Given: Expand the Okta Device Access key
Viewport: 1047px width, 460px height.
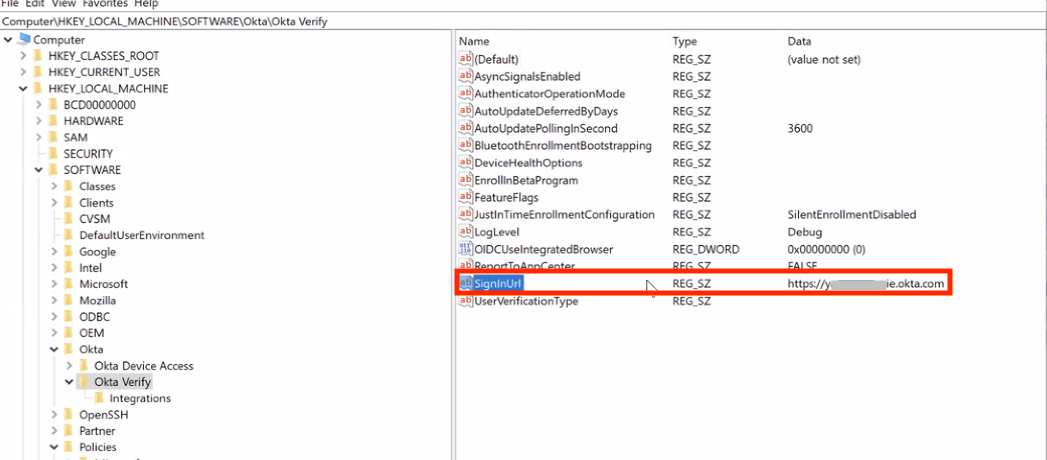Looking at the screenshot, I should [69, 366].
